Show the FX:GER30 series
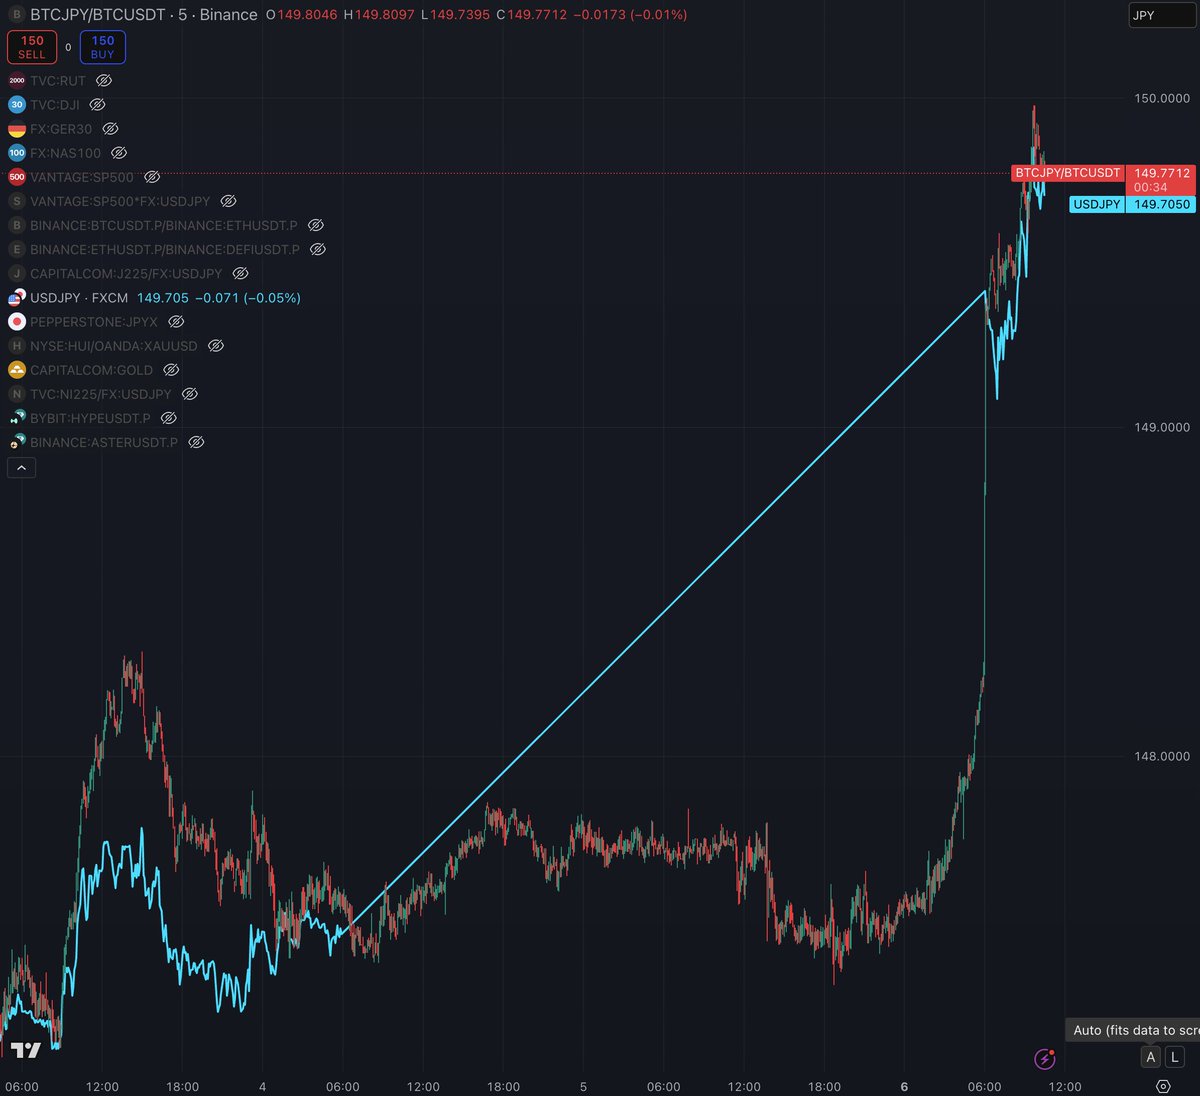The image size is (1200, 1096). tap(111, 129)
